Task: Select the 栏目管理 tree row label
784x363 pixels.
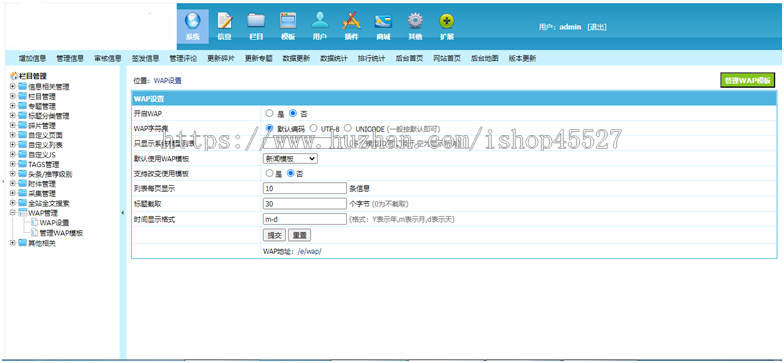Action: click(32, 76)
